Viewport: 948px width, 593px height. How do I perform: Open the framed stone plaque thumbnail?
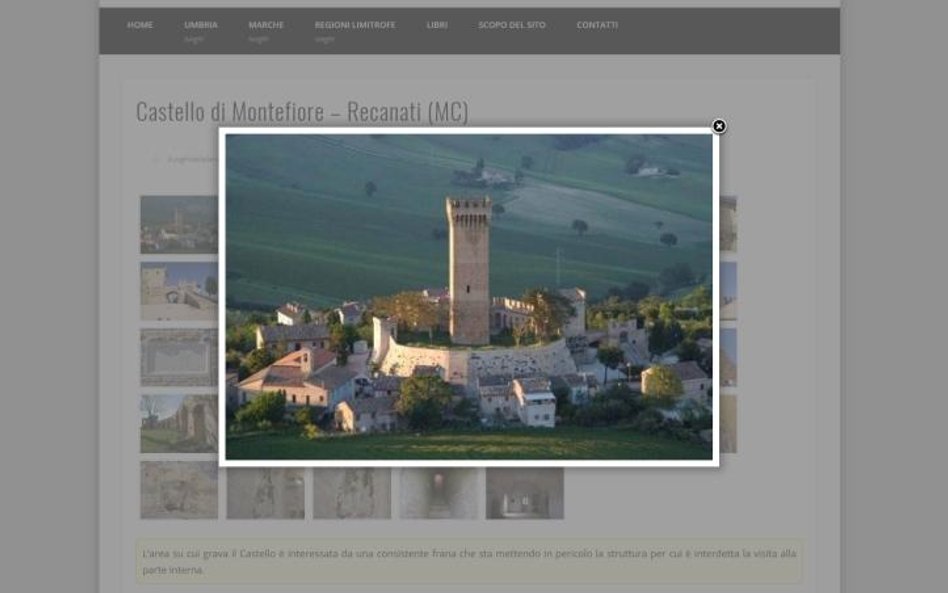[x=179, y=357]
